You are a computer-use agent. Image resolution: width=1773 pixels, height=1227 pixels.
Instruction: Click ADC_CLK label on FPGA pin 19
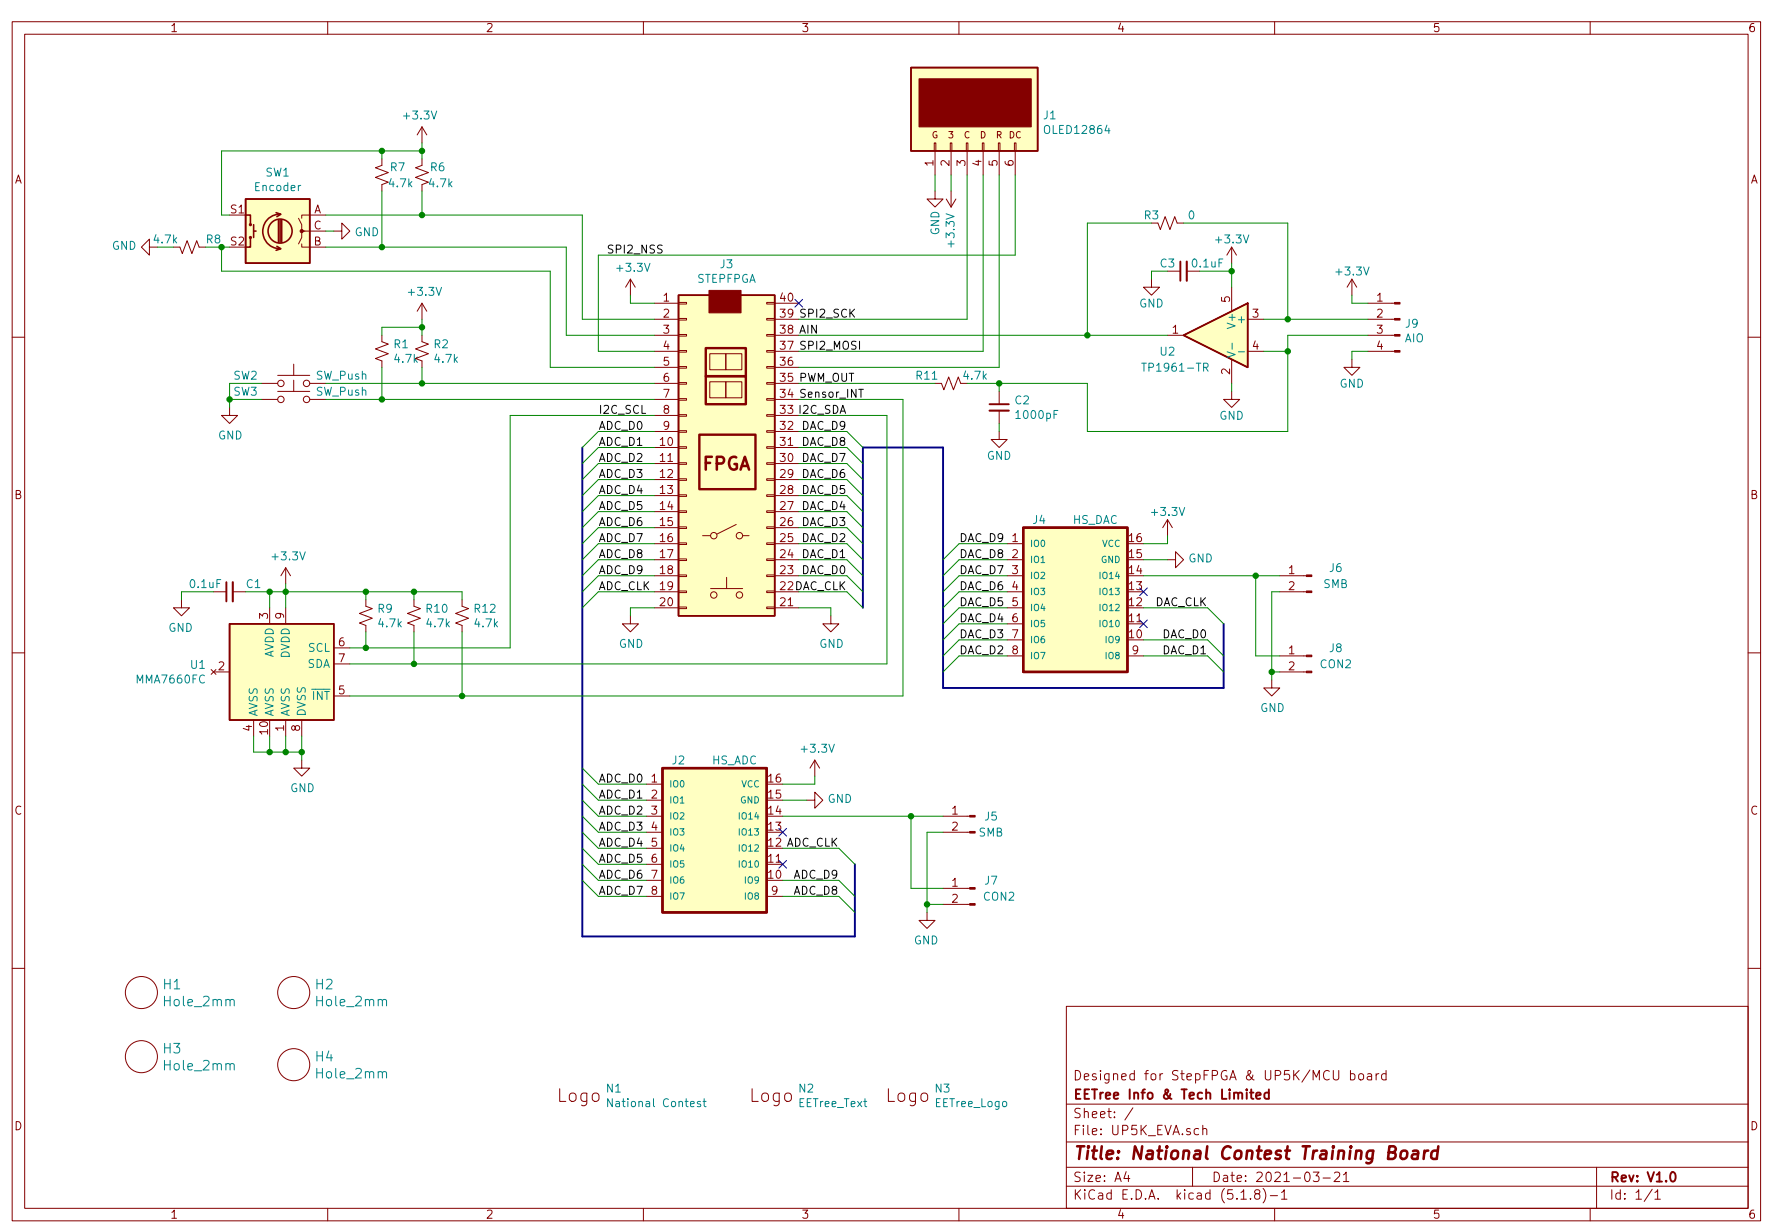[x=624, y=586]
